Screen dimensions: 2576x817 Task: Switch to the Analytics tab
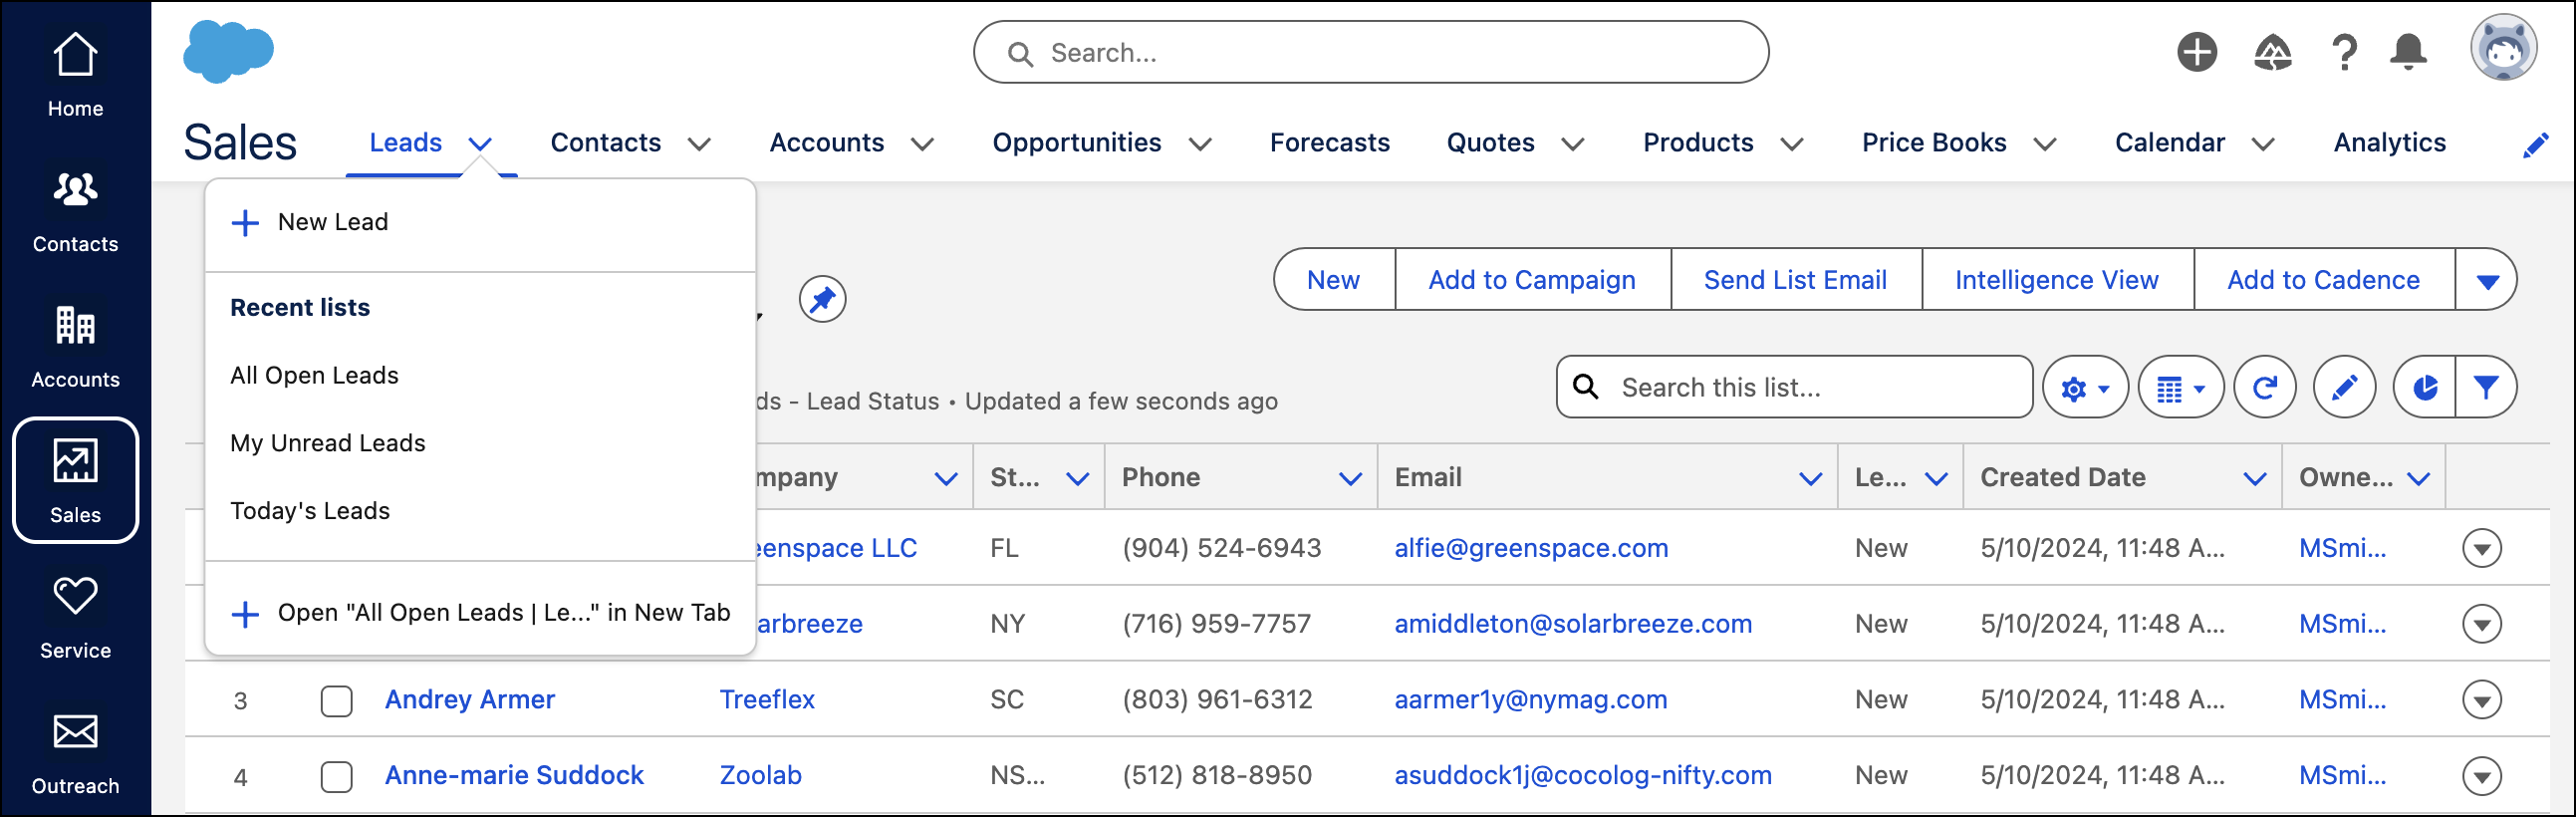coord(2389,143)
